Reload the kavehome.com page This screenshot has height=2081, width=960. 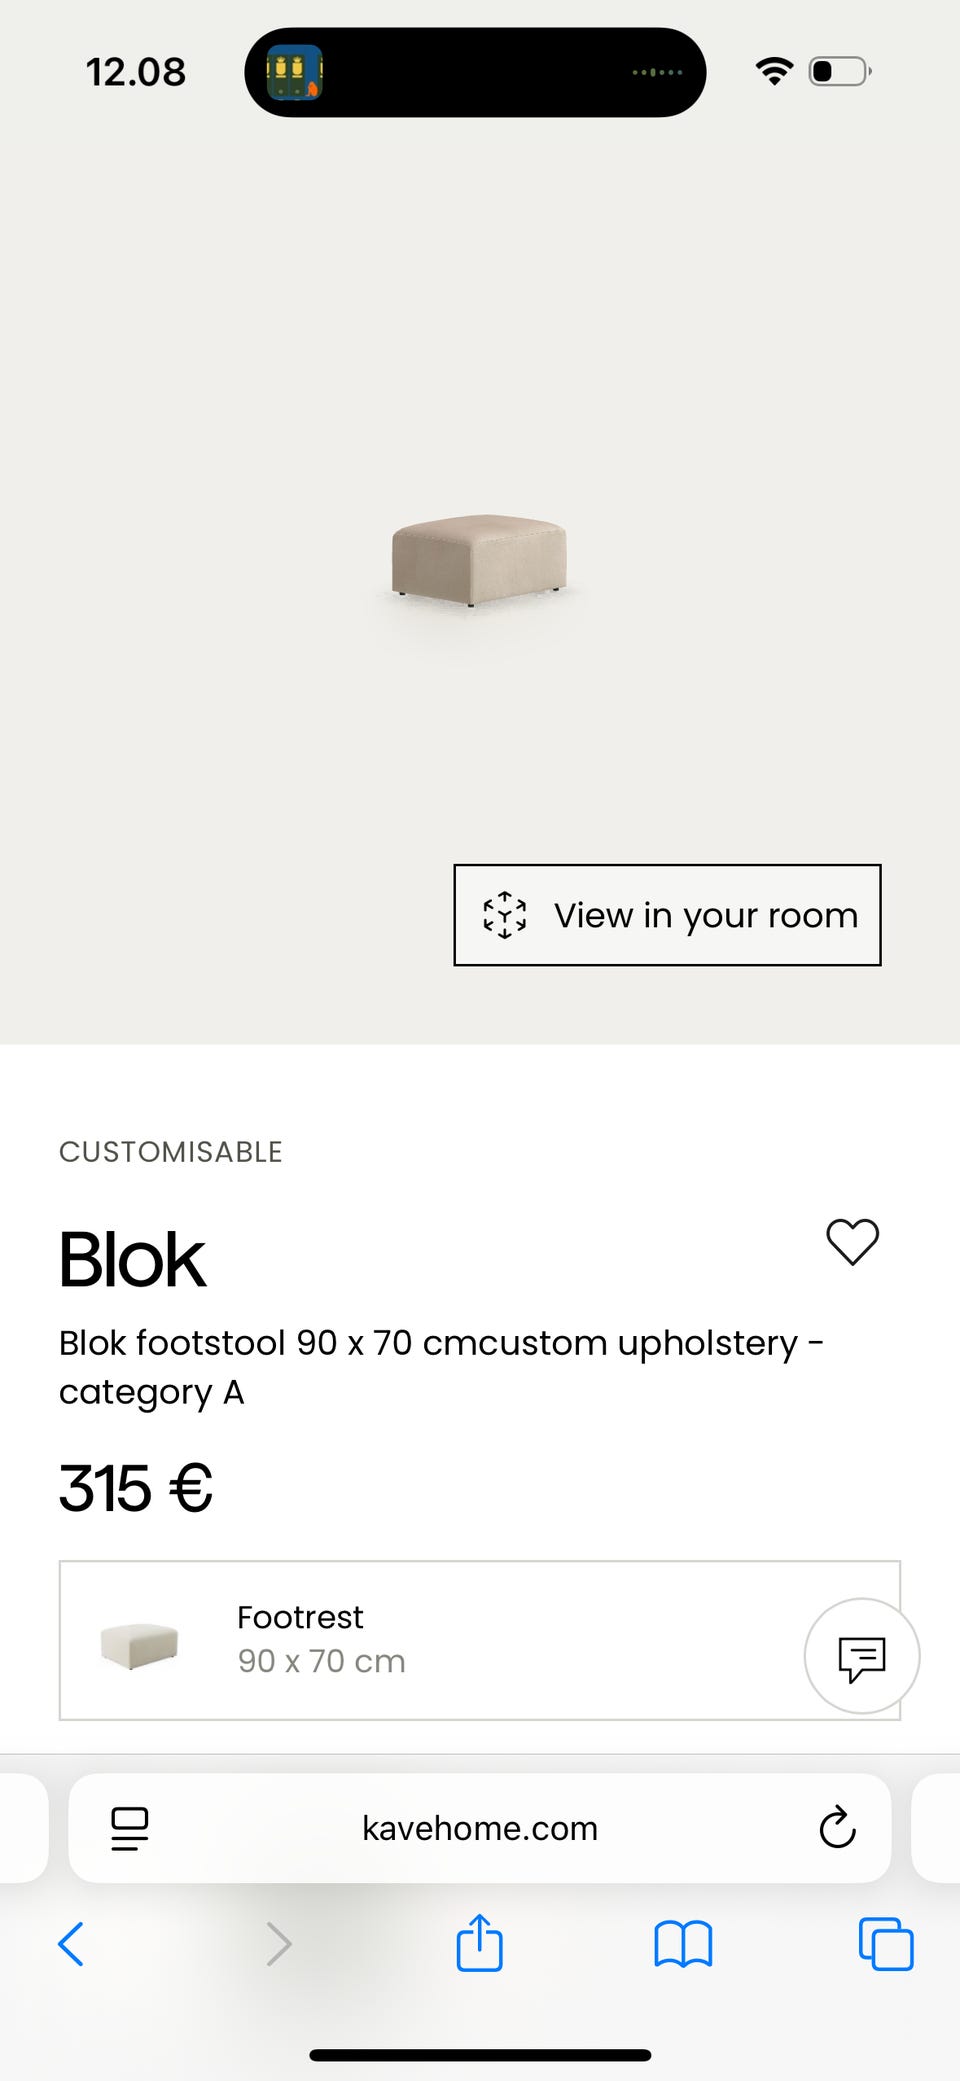click(837, 1828)
